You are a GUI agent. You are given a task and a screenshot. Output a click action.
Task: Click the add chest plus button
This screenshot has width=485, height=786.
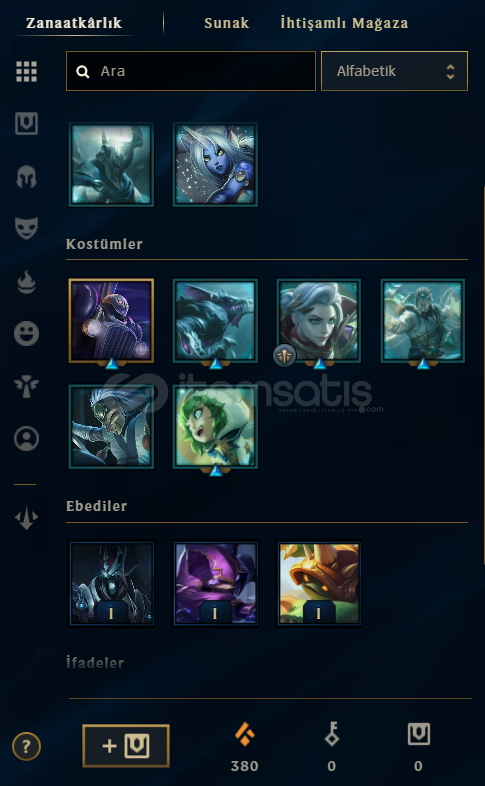tap(126, 746)
